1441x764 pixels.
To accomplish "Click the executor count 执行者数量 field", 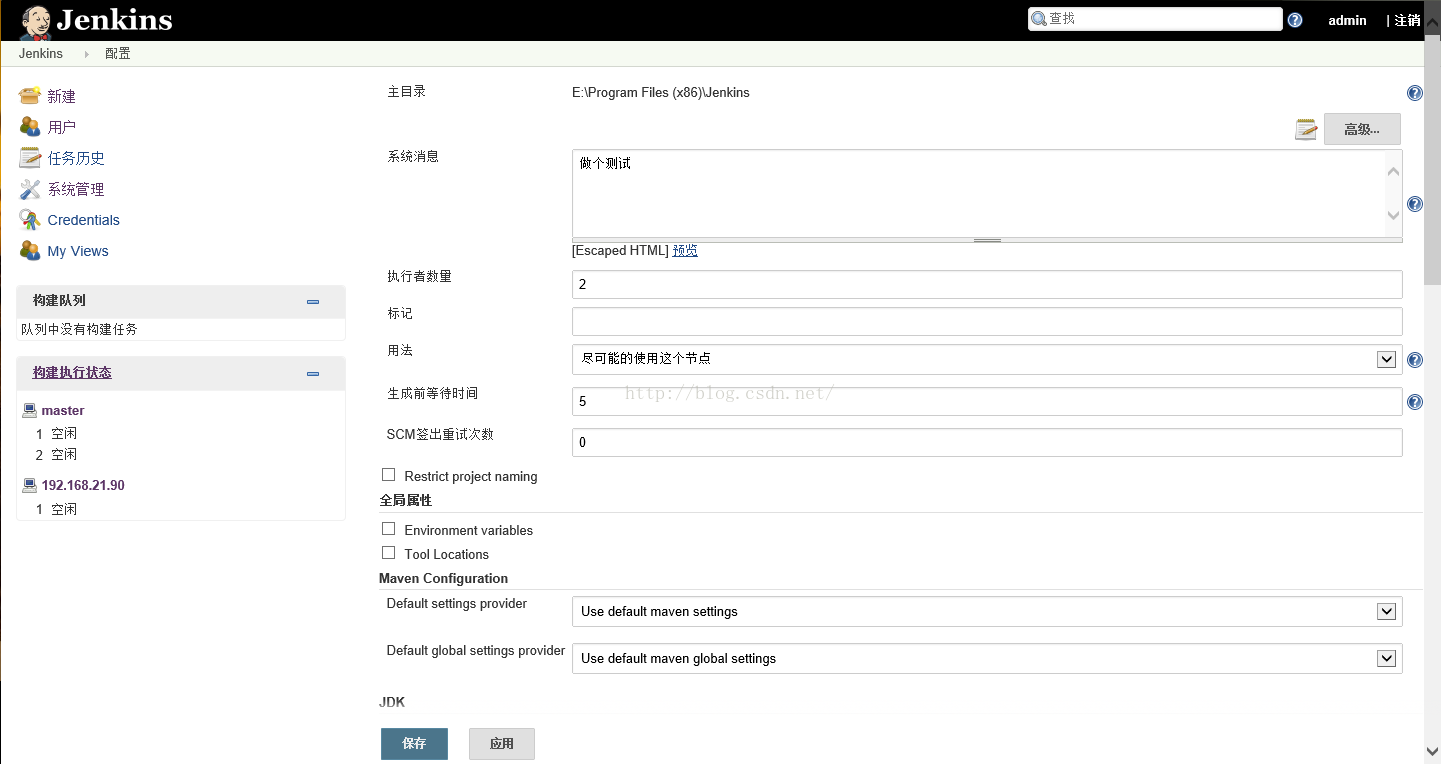I will [x=987, y=284].
